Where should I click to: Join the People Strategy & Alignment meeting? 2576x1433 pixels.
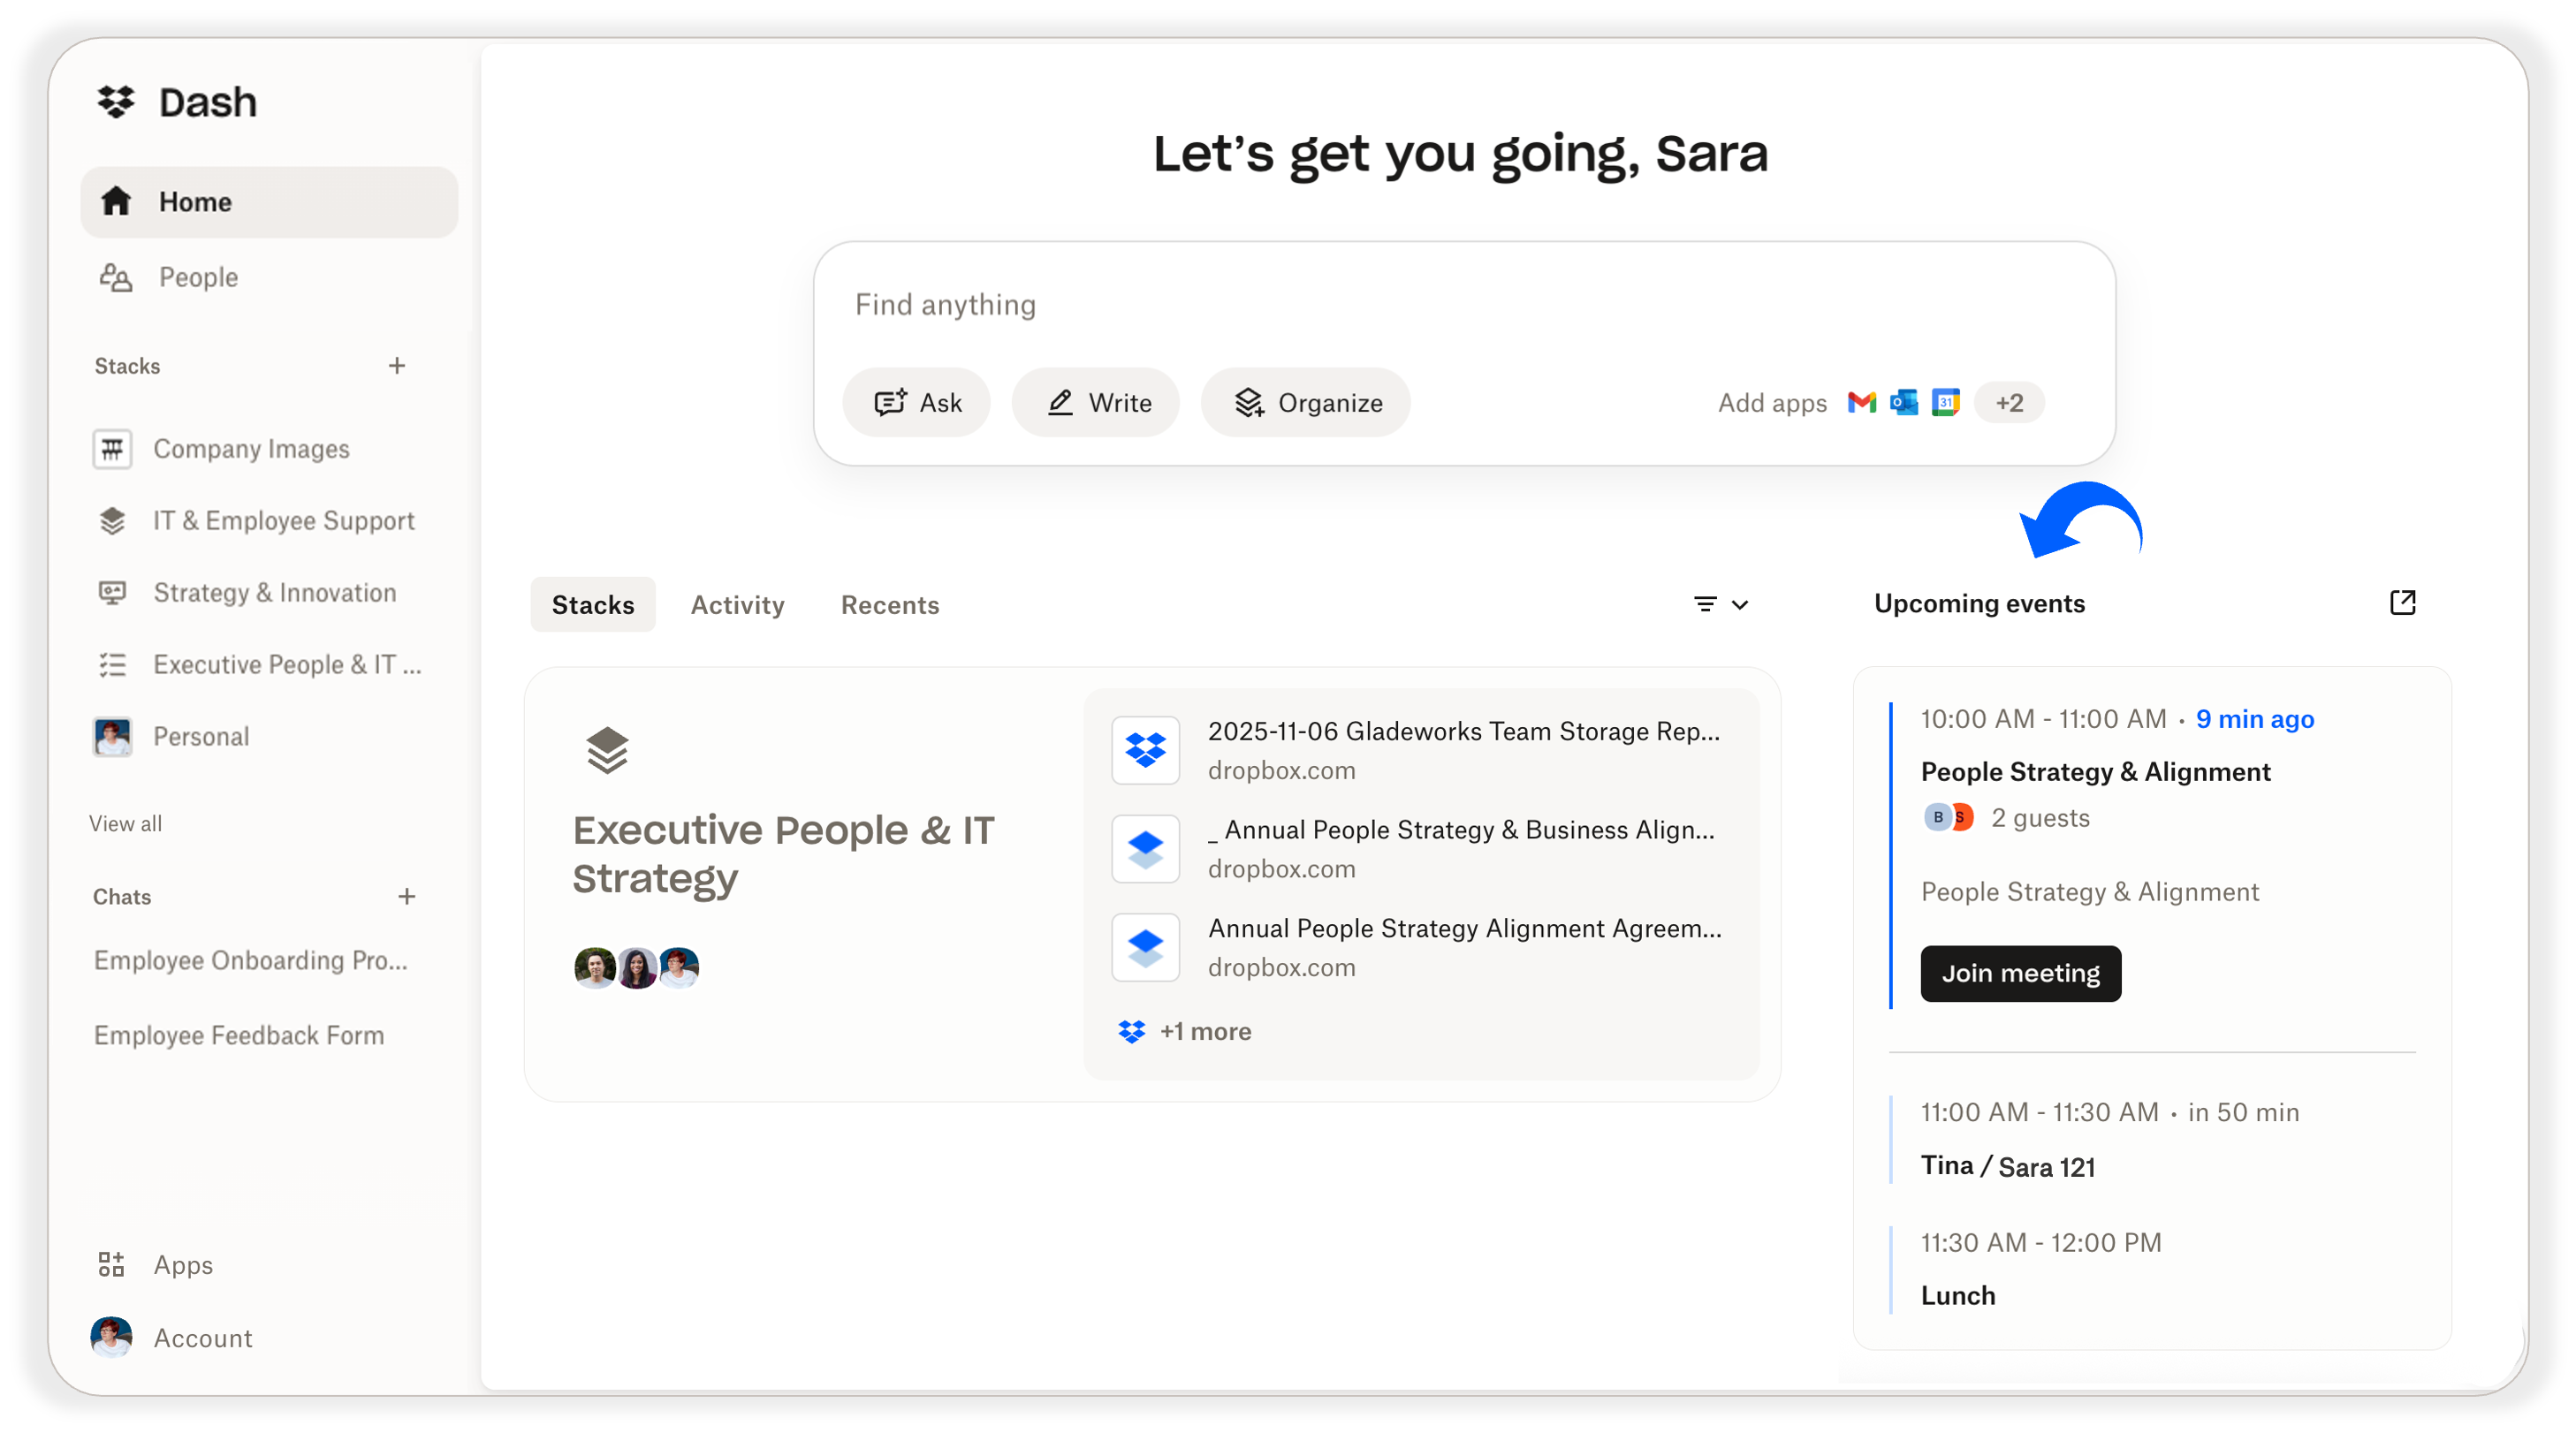click(x=2020, y=973)
